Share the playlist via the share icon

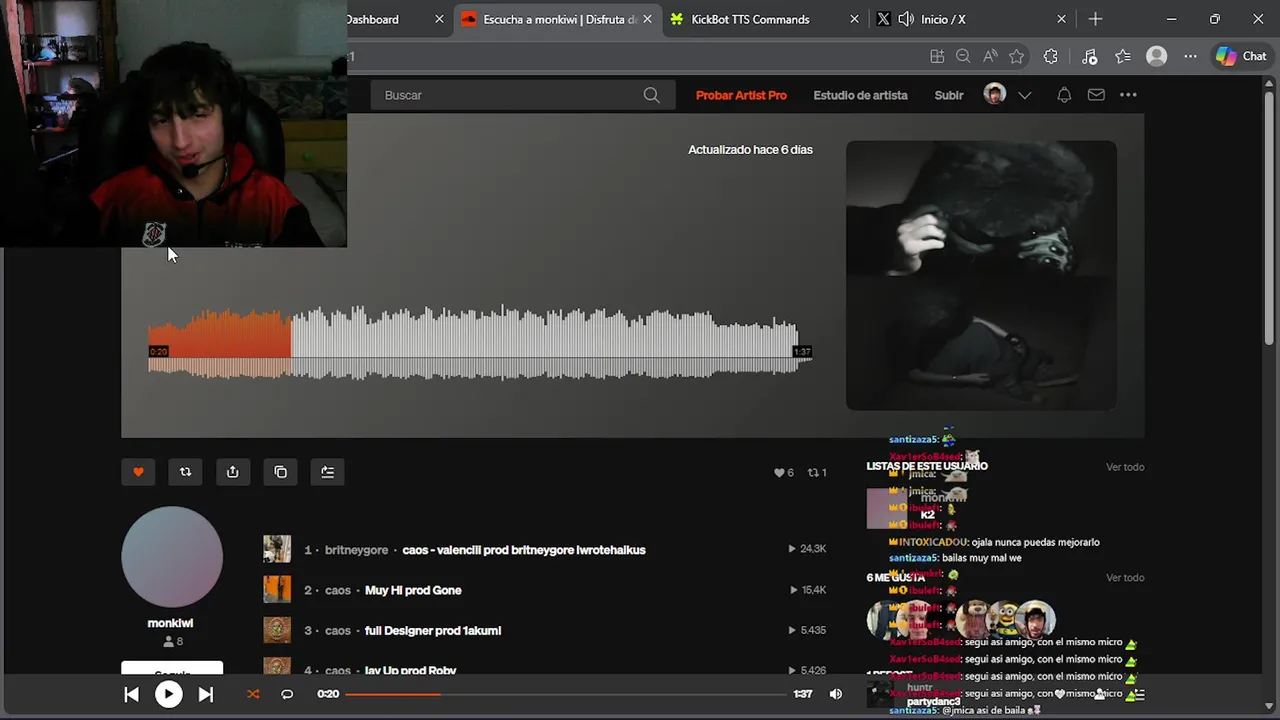233,472
